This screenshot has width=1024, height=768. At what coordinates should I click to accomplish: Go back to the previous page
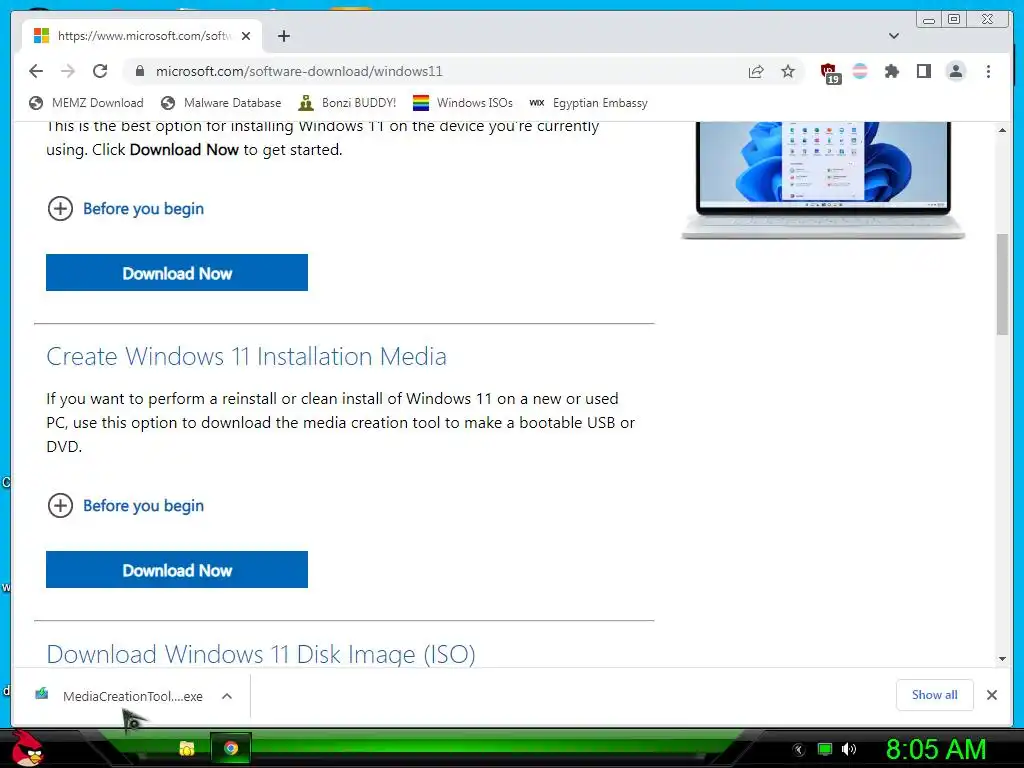(x=36, y=71)
